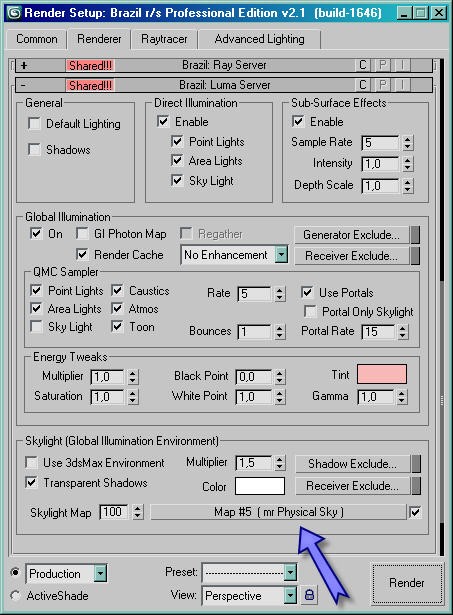
Task: Click the Depth Scale spinner
Action: (408, 186)
